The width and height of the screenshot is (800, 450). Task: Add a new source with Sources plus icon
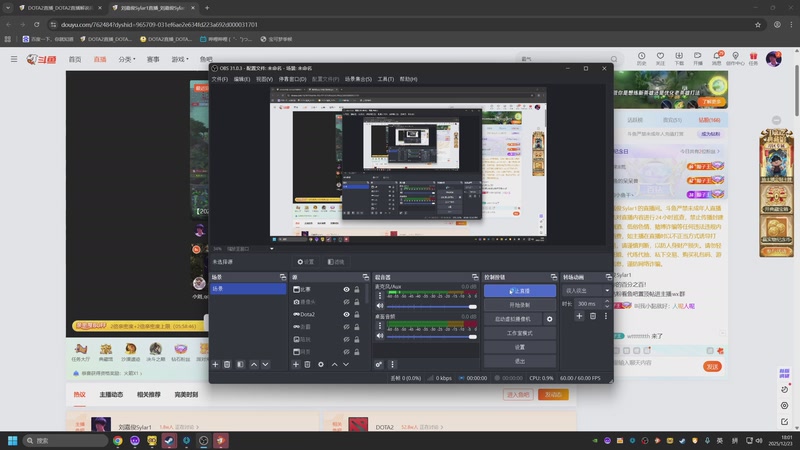(295, 364)
